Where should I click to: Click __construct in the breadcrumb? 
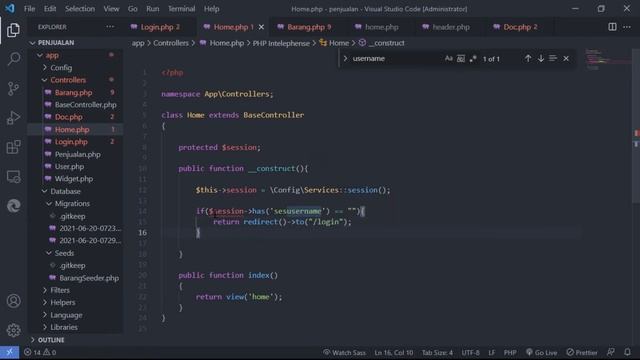coord(386,43)
